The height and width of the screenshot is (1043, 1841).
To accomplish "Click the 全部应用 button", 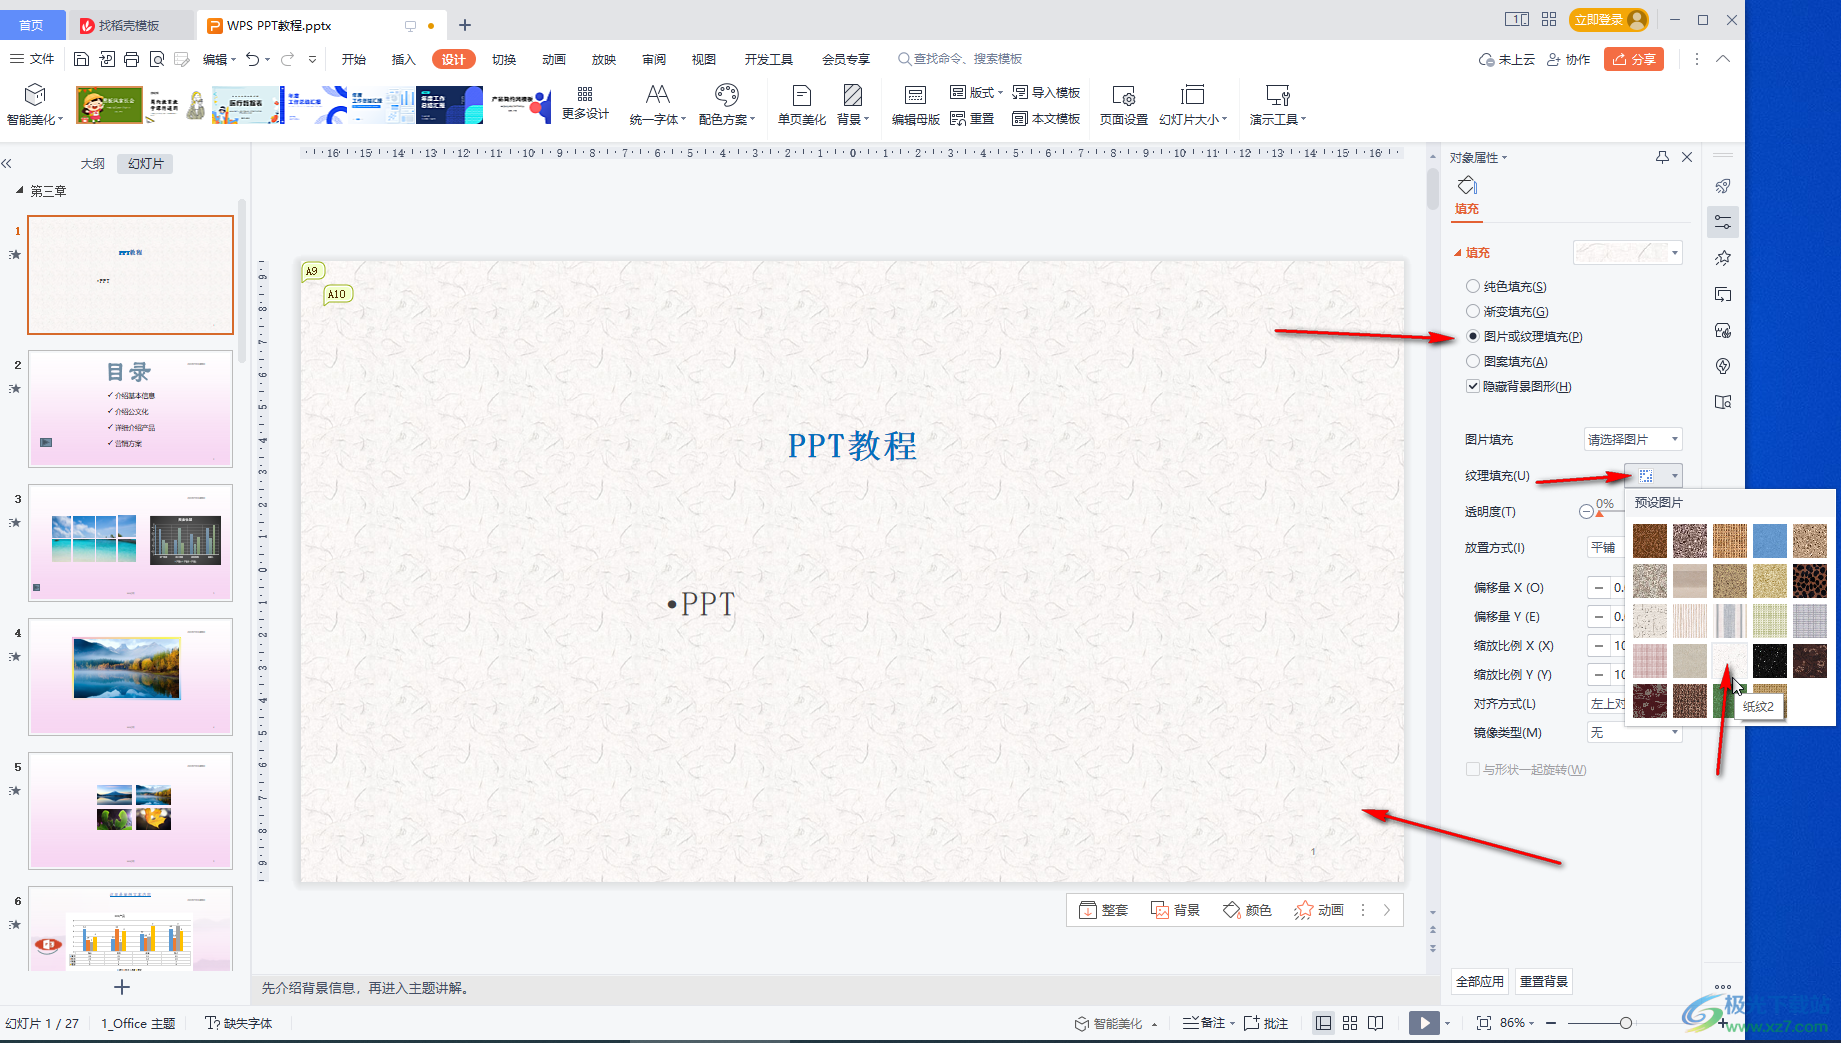I will click(1480, 982).
